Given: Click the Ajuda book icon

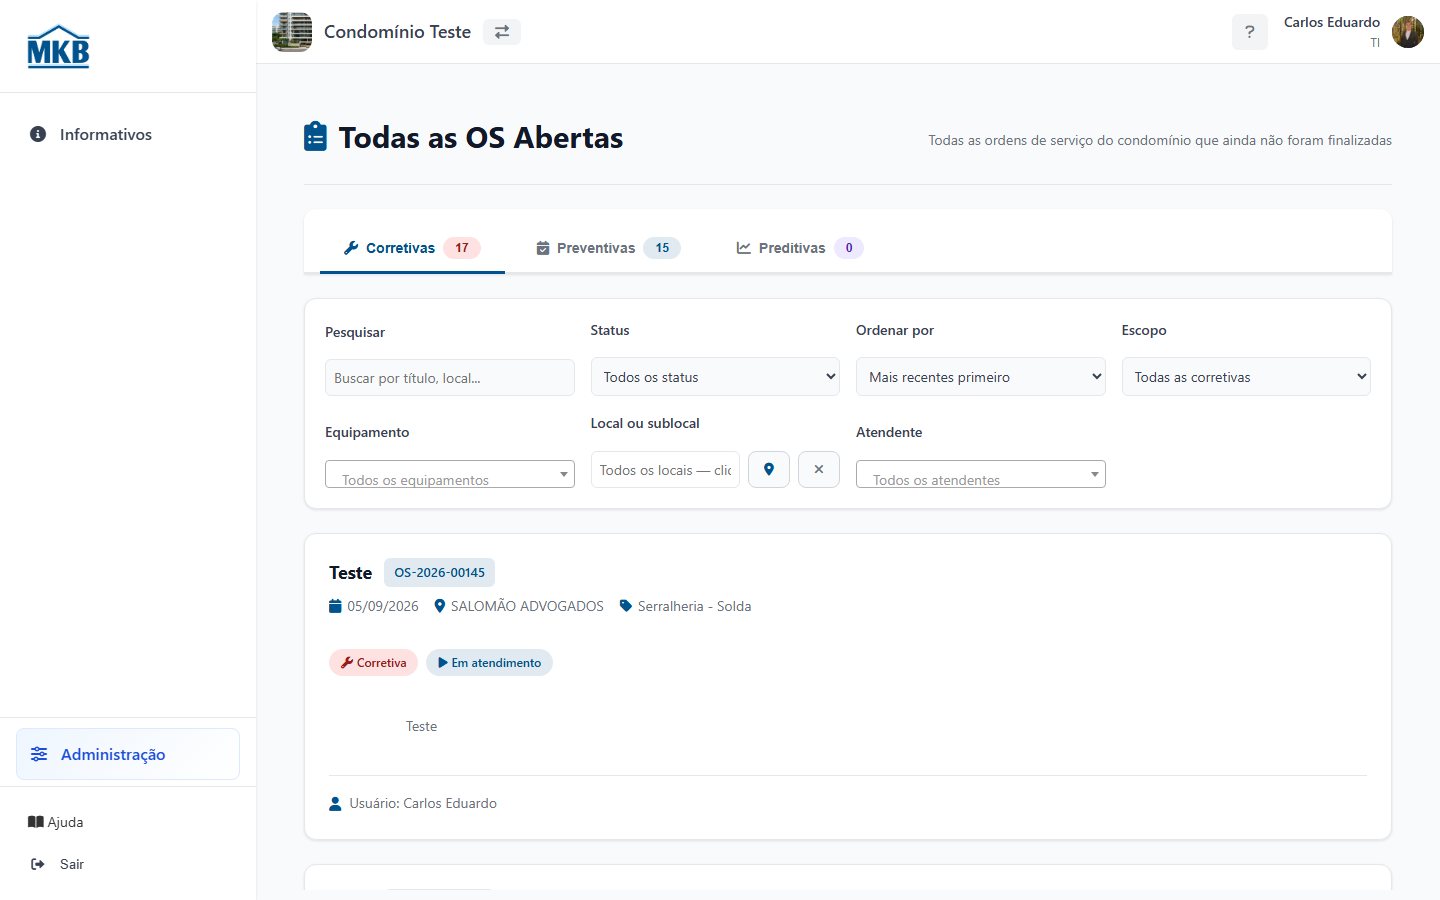Looking at the screenshot, I should click(35, 822).
